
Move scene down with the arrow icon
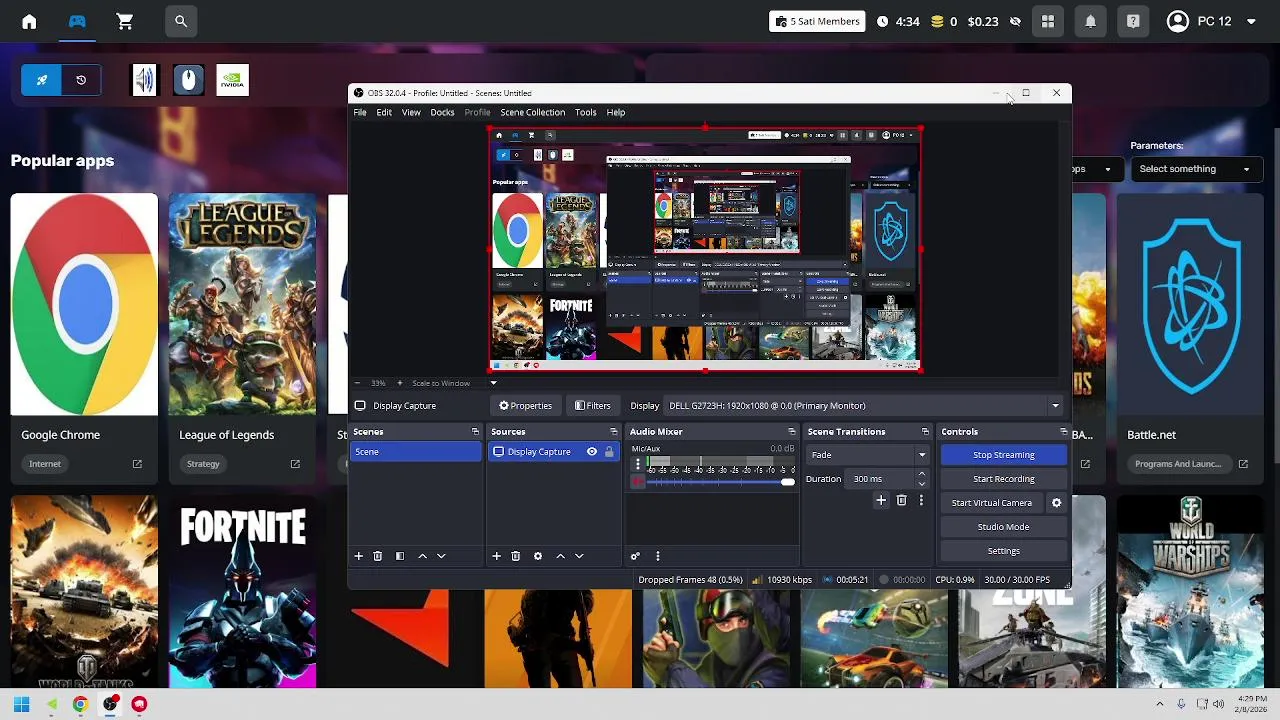(441, 556)
